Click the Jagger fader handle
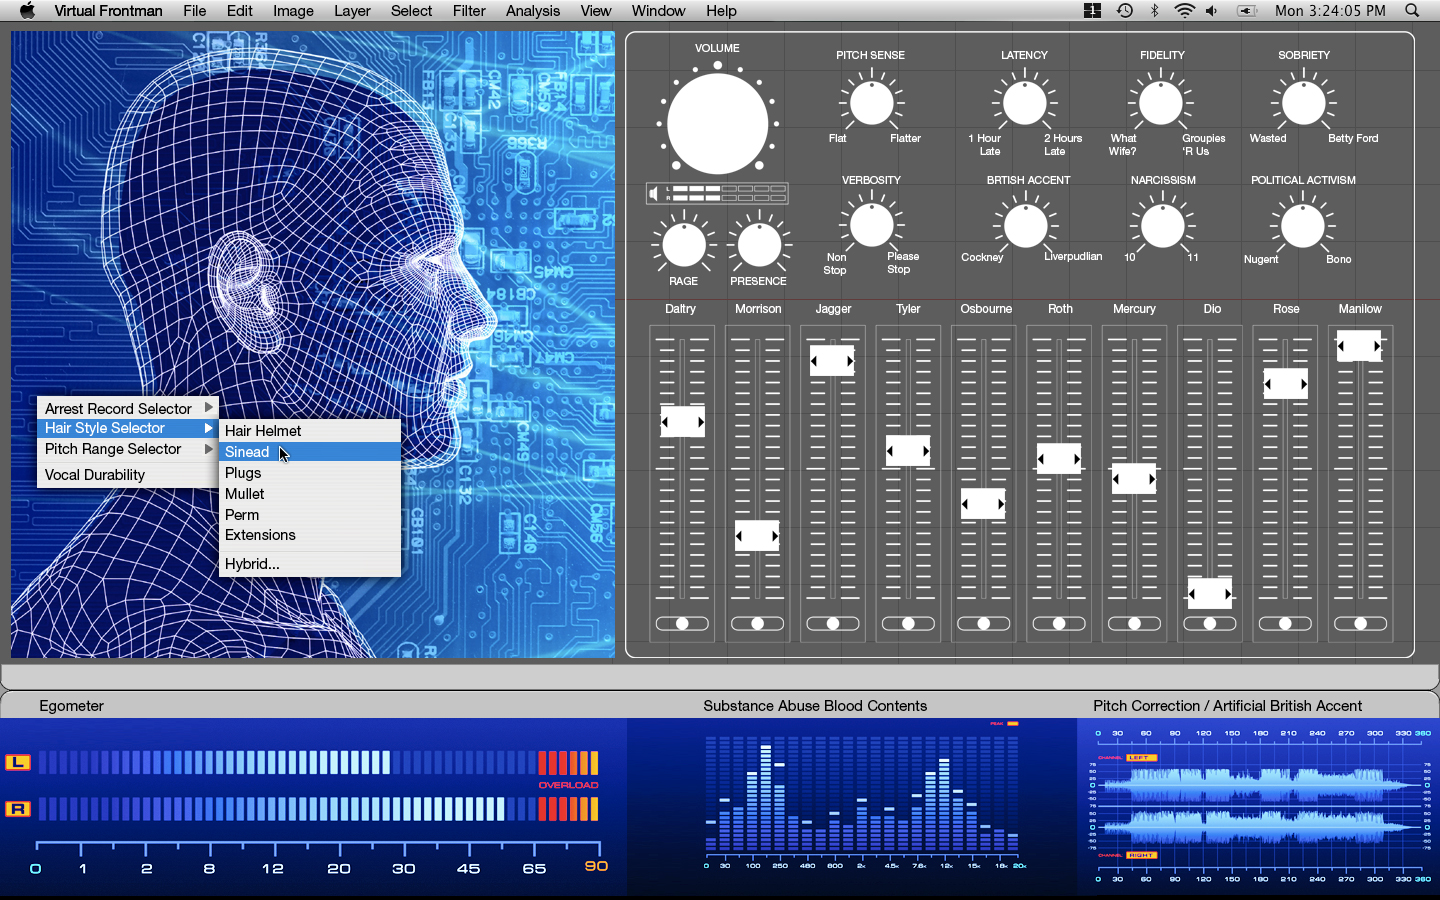1440x900 pixels. 832,361
